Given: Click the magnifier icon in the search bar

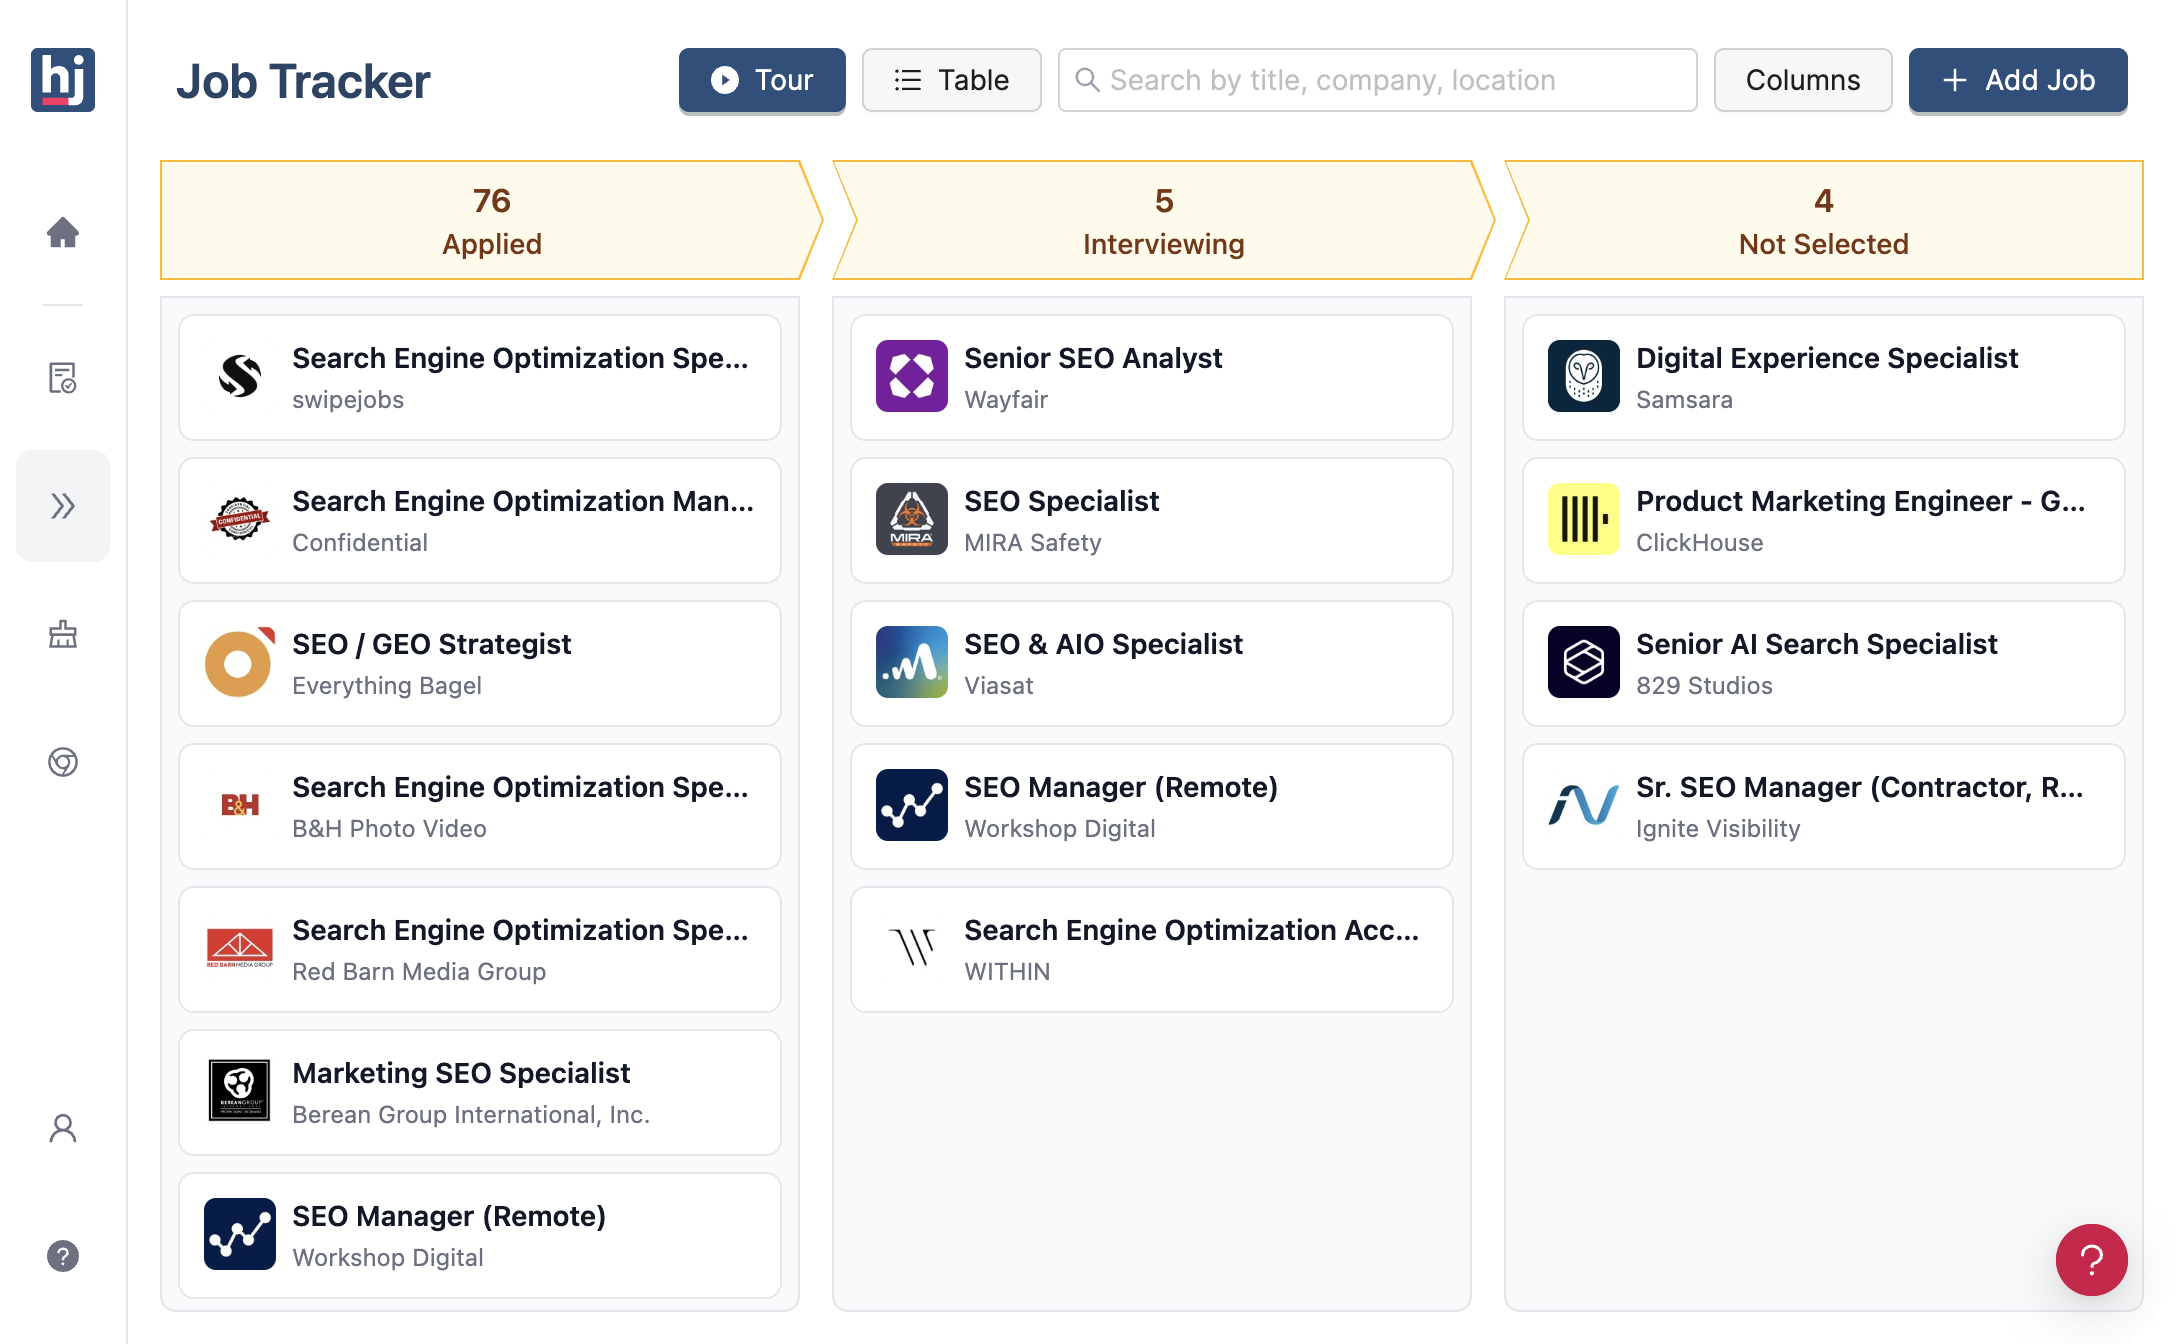Looking at the screenshot, I should pos(1087,80).
